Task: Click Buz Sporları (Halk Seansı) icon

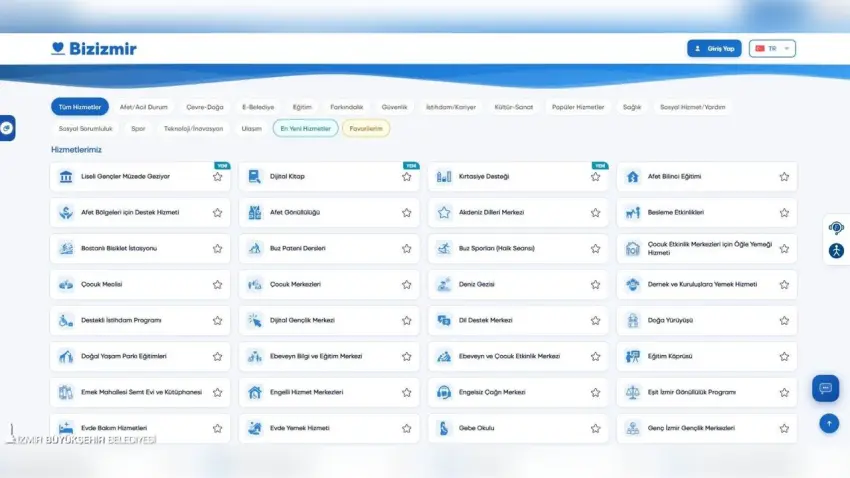Action: (443, 248)
